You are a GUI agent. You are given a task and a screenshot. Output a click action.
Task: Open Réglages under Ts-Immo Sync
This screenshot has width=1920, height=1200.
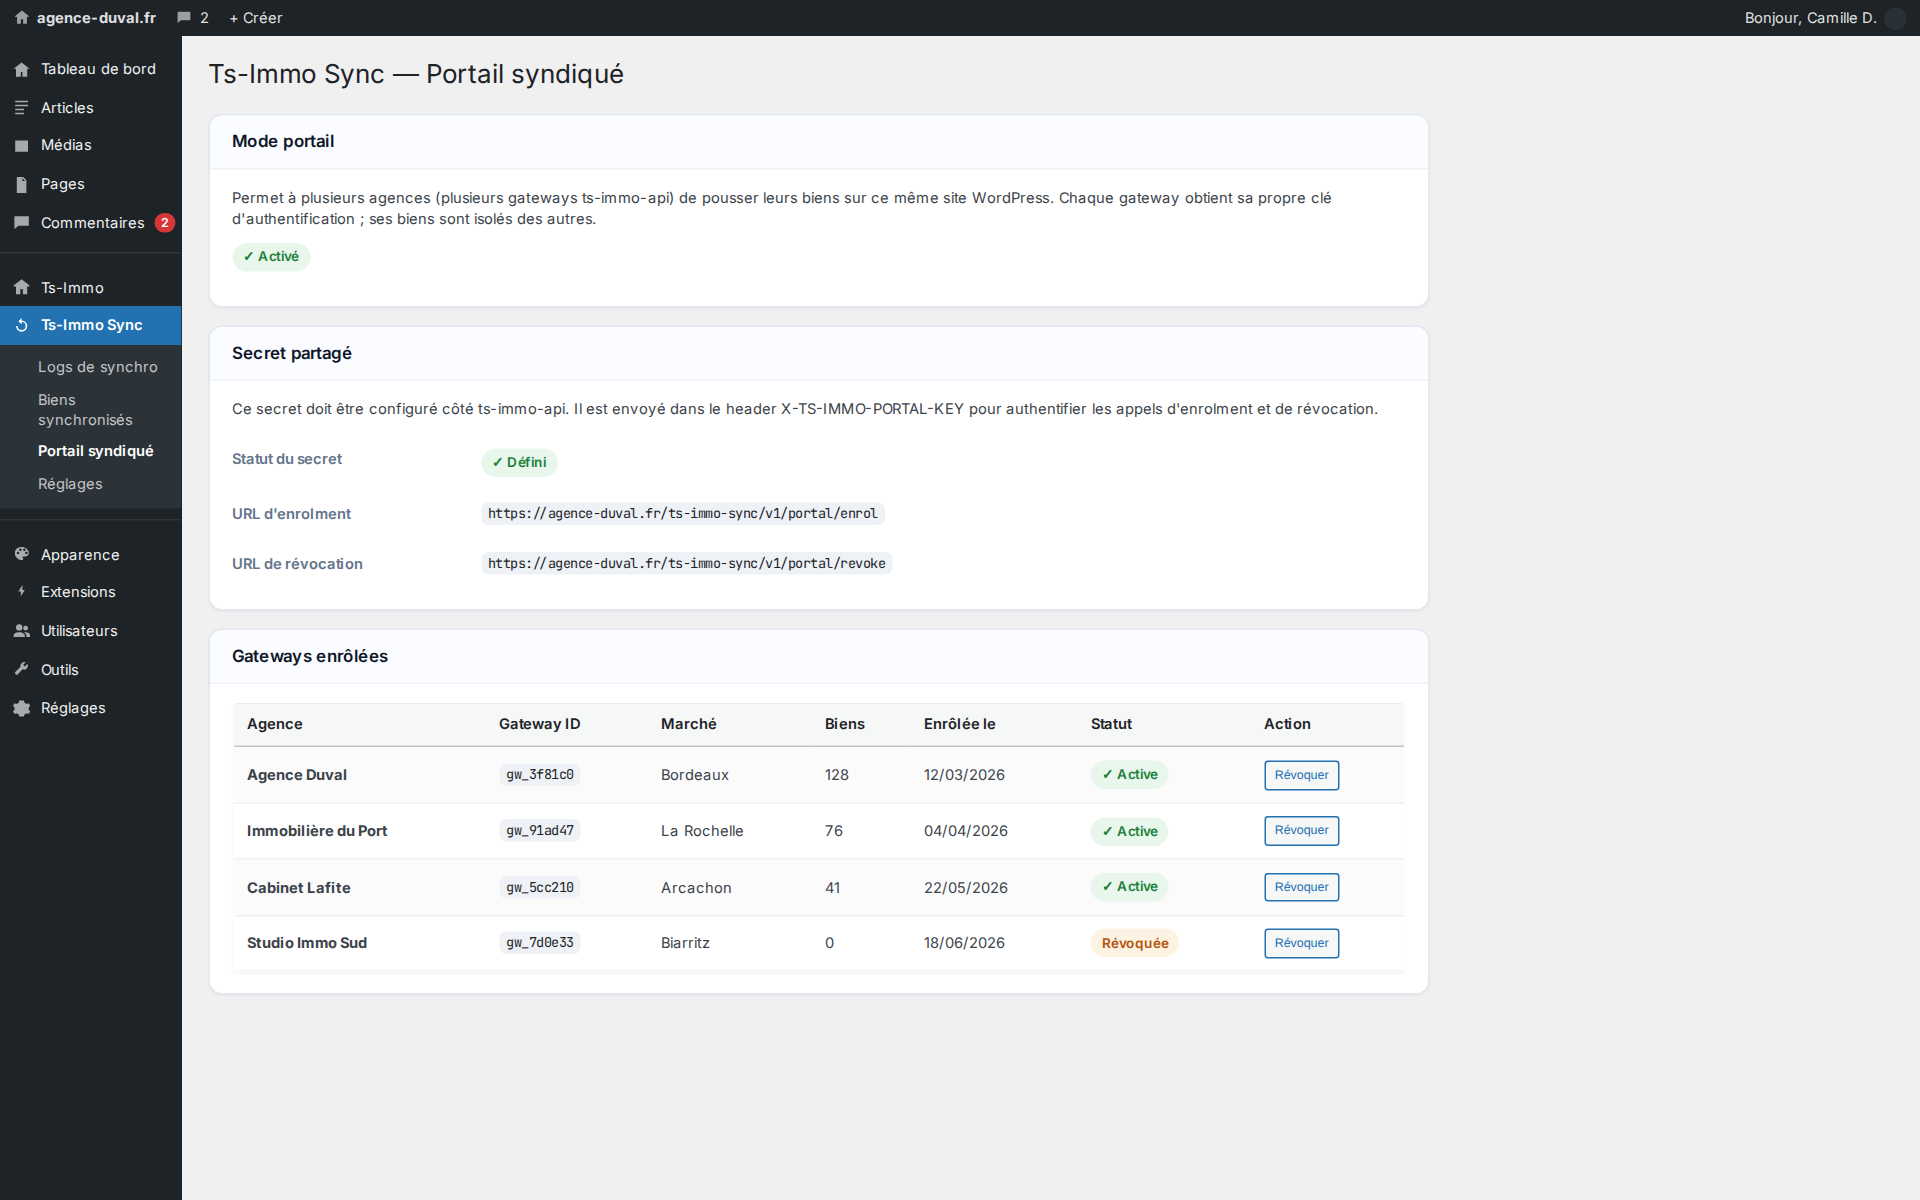(x=70, y=484)
